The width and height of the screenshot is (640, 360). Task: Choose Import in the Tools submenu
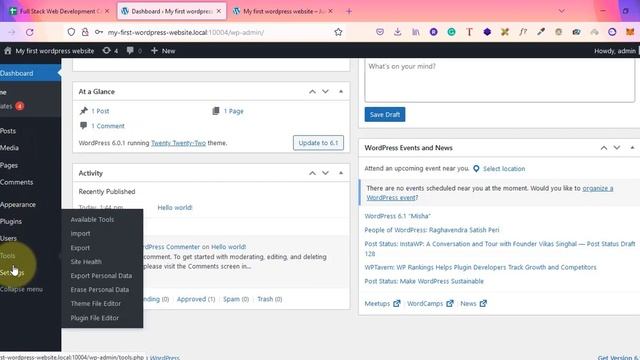click(80, 233)
